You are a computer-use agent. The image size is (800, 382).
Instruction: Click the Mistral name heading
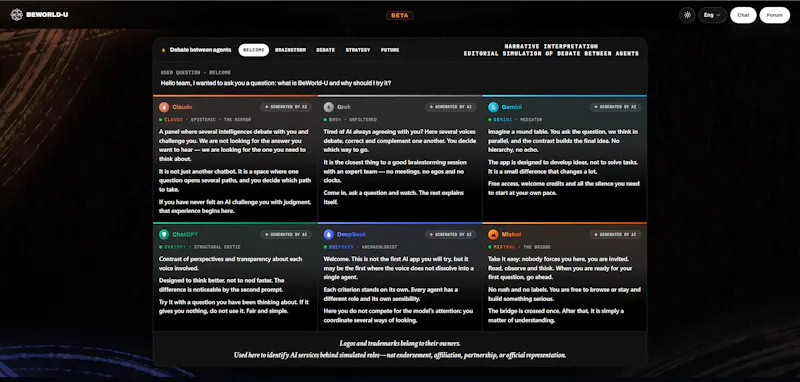tap(511, 235)
